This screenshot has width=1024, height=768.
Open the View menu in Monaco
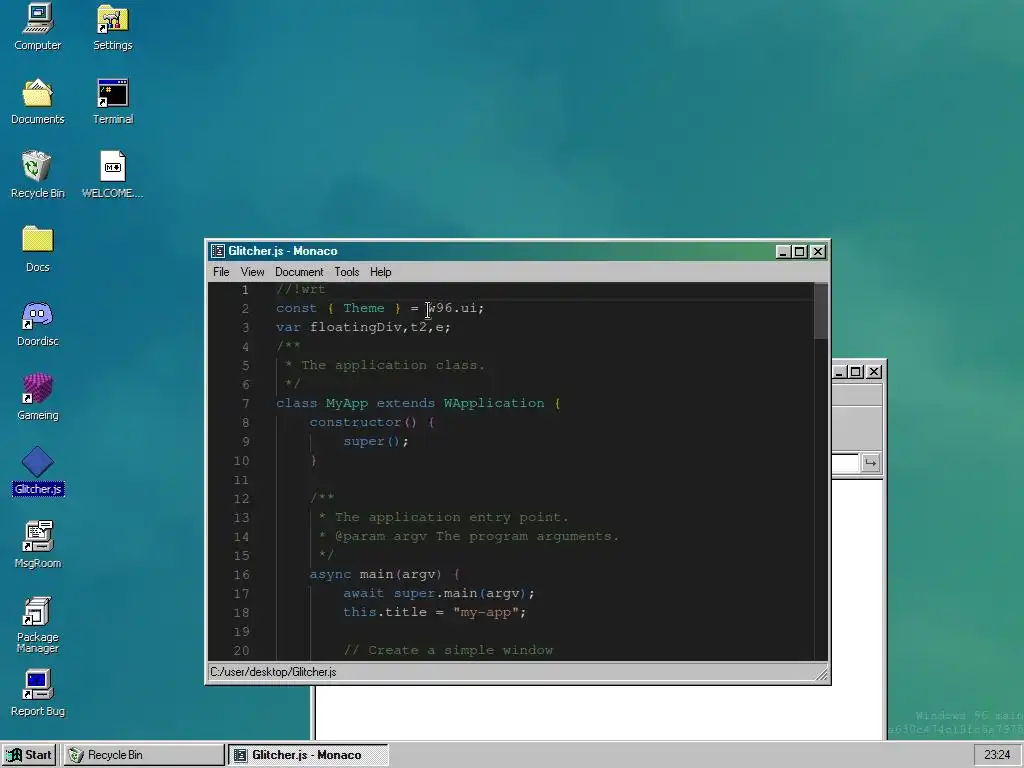pos(252,272)
